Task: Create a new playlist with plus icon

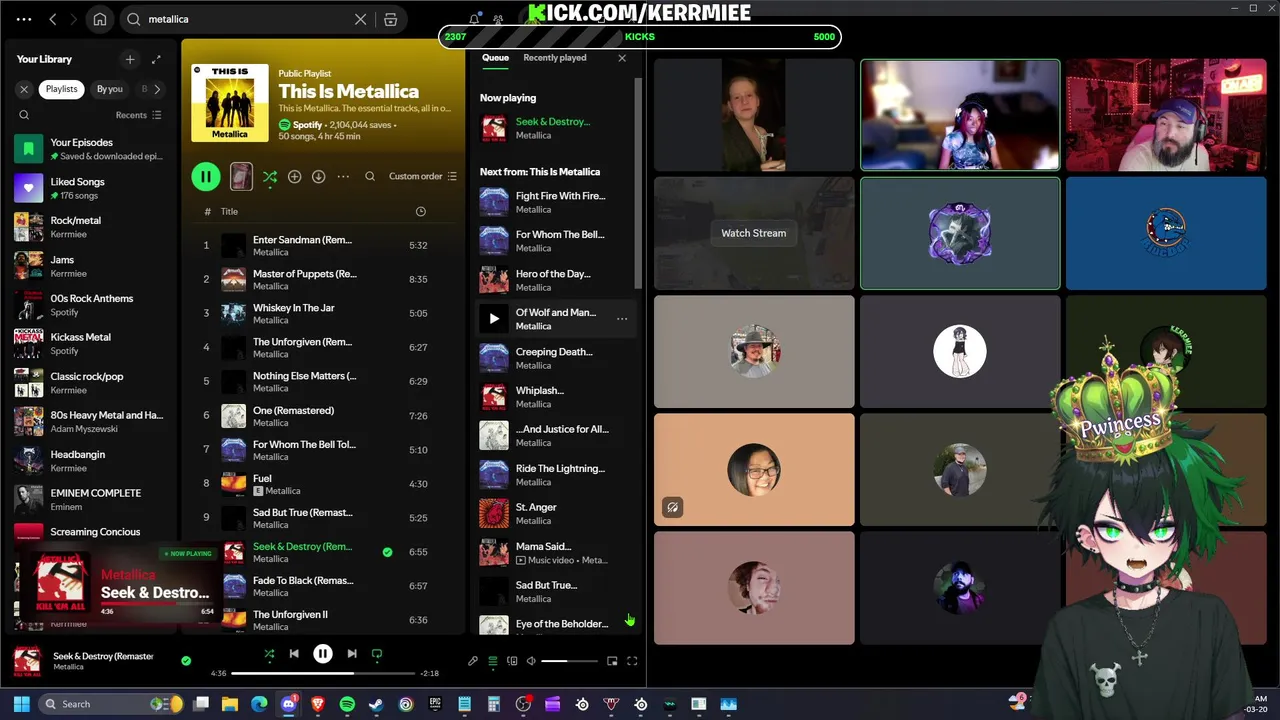Action: tap(129, 59)
